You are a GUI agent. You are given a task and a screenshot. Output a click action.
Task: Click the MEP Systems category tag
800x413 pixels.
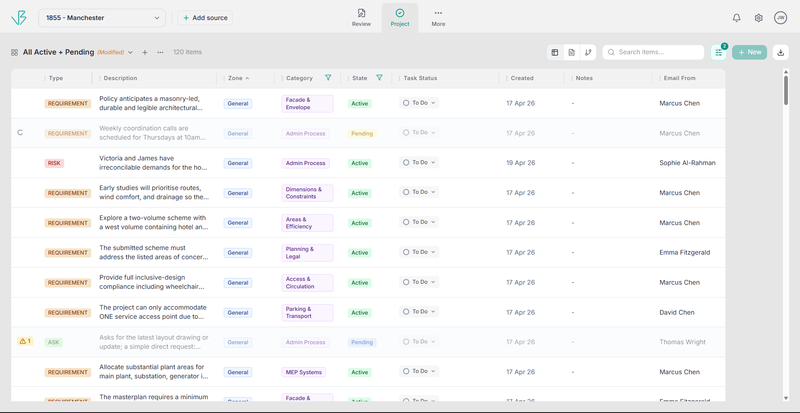click(304, 372)
